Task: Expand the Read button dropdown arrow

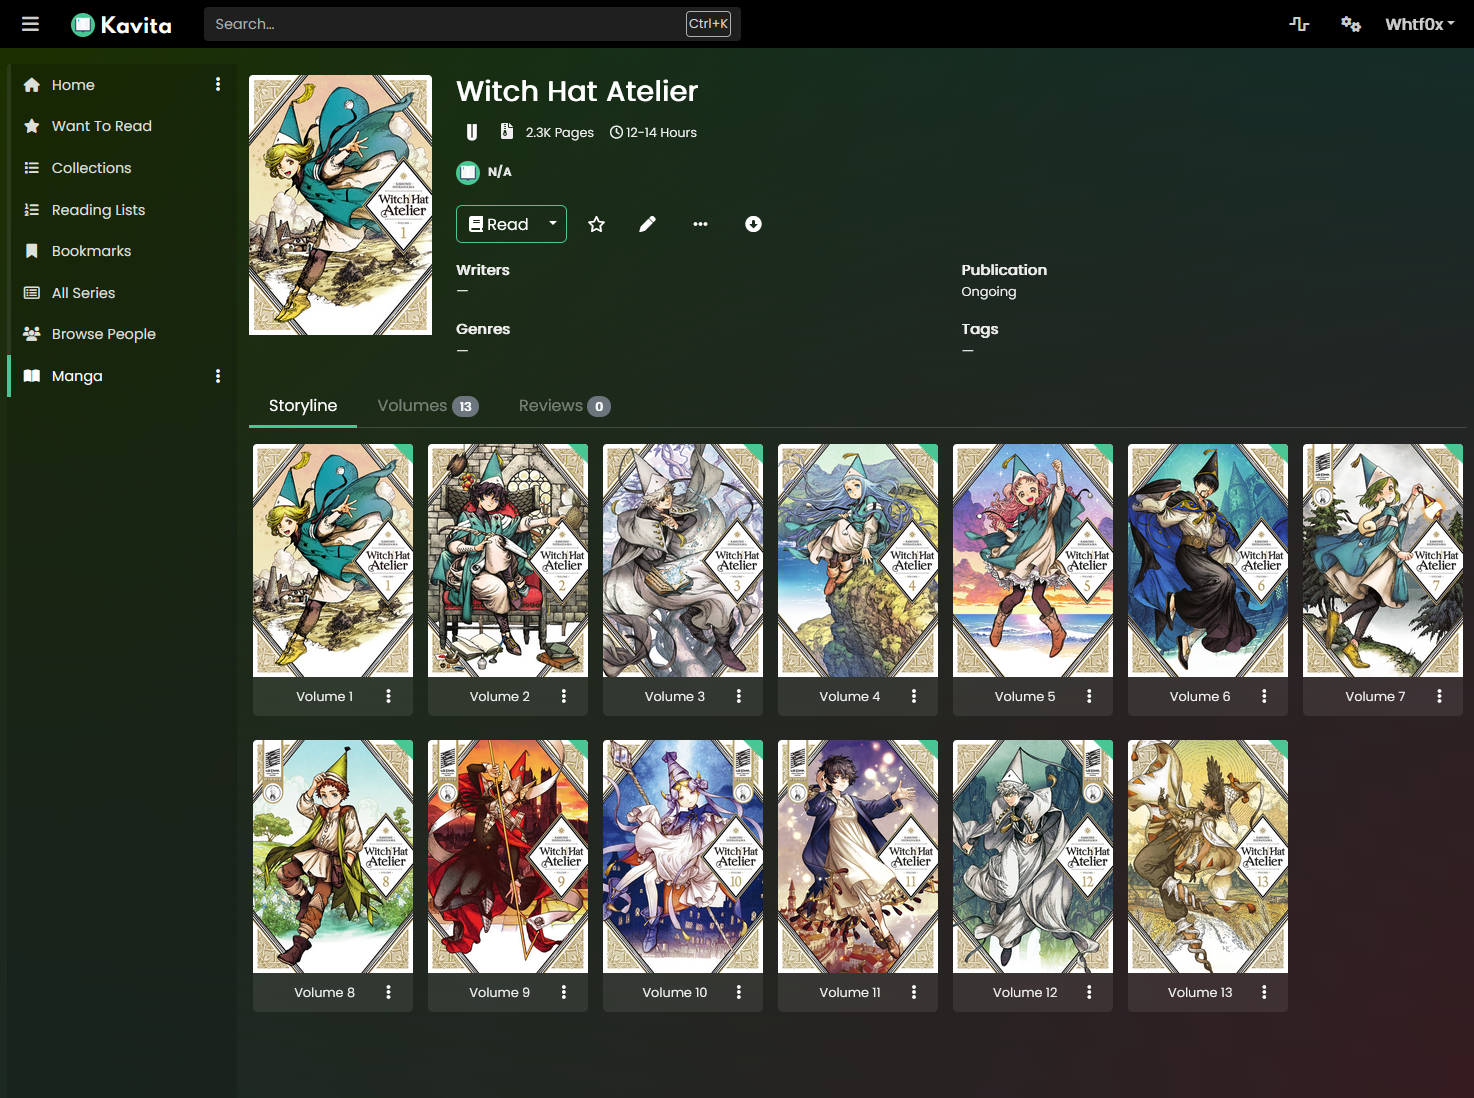Action: tap(552, 224)
